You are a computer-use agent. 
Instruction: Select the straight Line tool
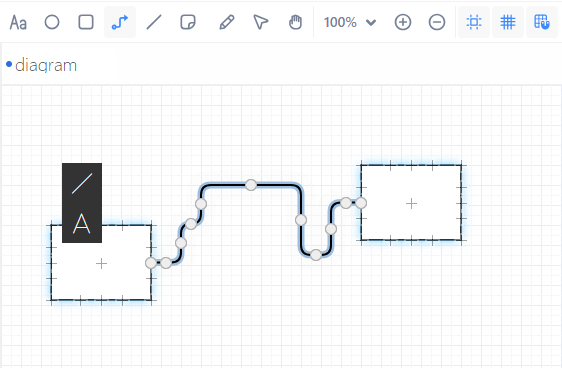coord(154,22)
